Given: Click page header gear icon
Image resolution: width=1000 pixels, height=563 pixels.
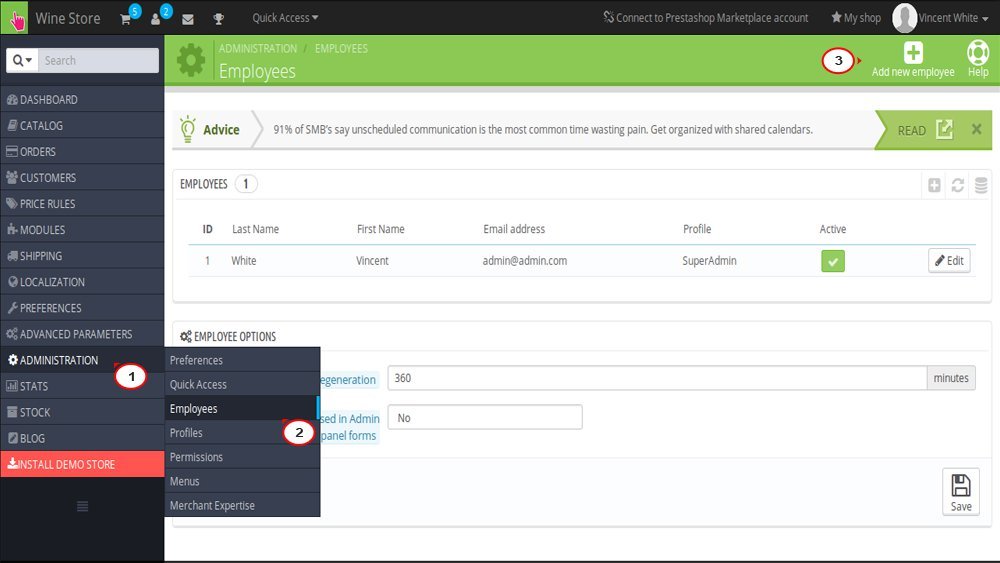Looking at the screenshot, I should pyautogui.click(x=191, y=61).
